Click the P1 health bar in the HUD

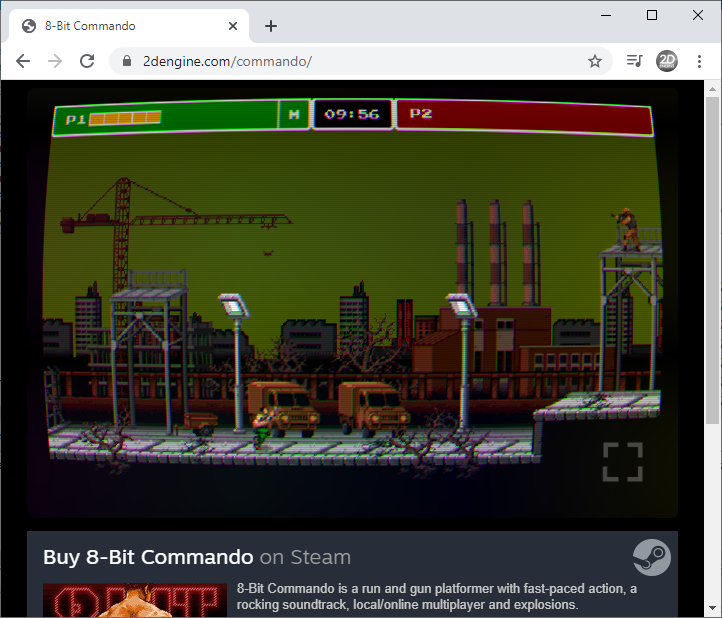[125, 118]
